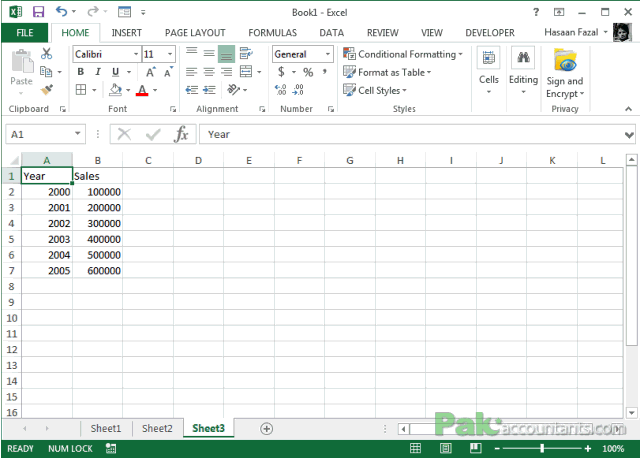Click the Wrap Text icon
Viewport: 640px width, 458px height.
pyautogui.click(x=246, y=53)
